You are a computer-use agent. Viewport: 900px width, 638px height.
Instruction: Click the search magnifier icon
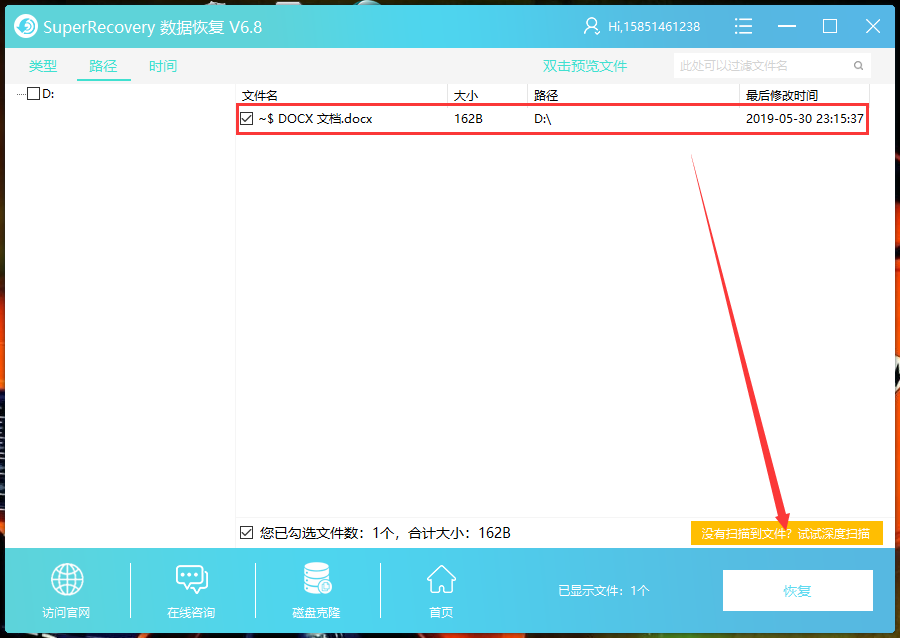[858, 65]
